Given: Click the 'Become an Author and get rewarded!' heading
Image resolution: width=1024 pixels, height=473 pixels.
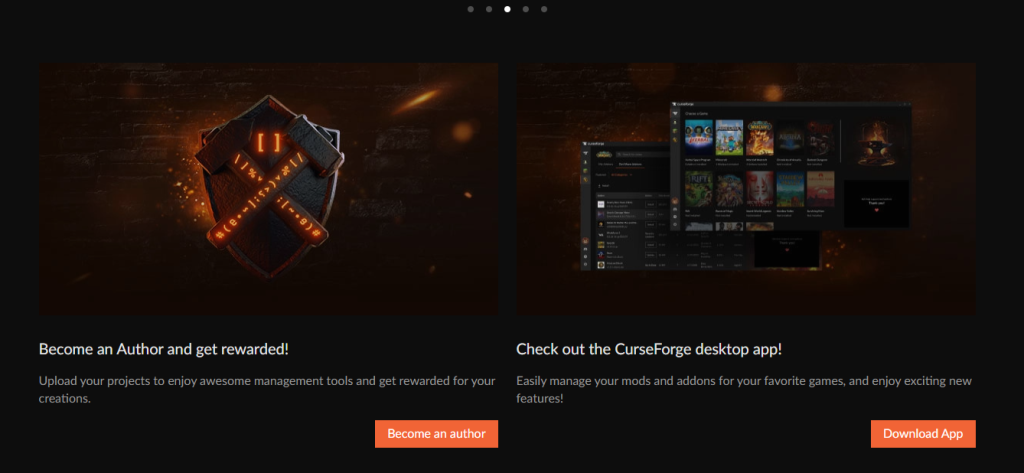Looking at the screenshot, I should tap(164, 349).
